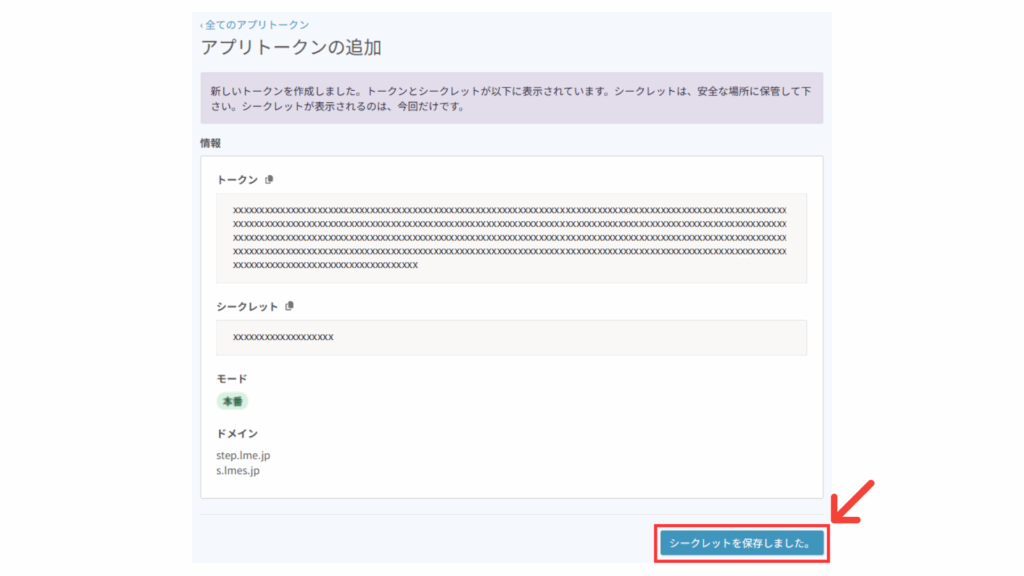Click the new-token notice message
The height and width of the screenshot is (576, 1024).
tap(511, 98)
